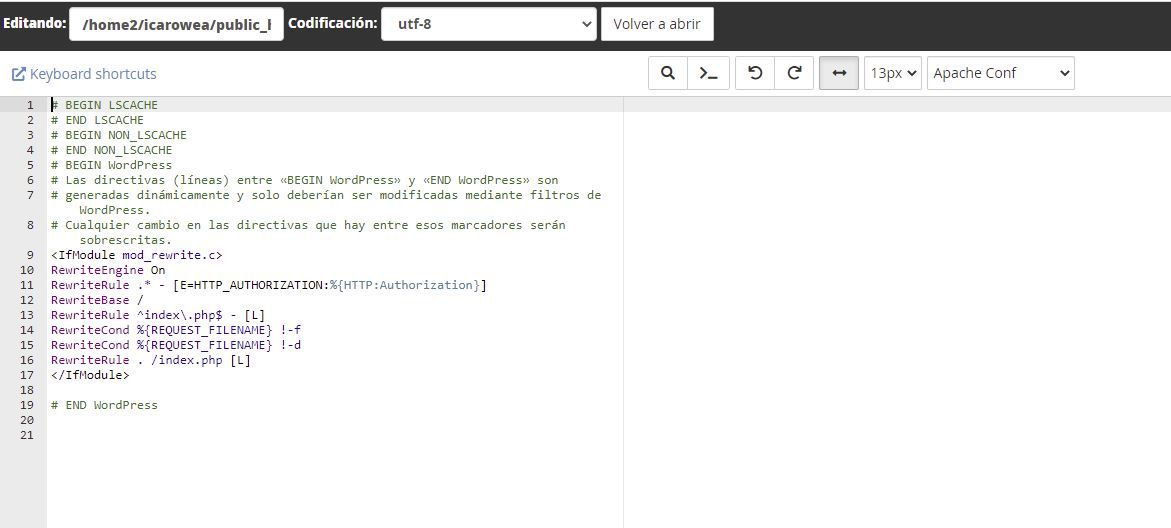The width and height of the screenshot is (1171, 528).
Task: Click the wrapped text 'sobrescritas.'
Action: point(125,240)
